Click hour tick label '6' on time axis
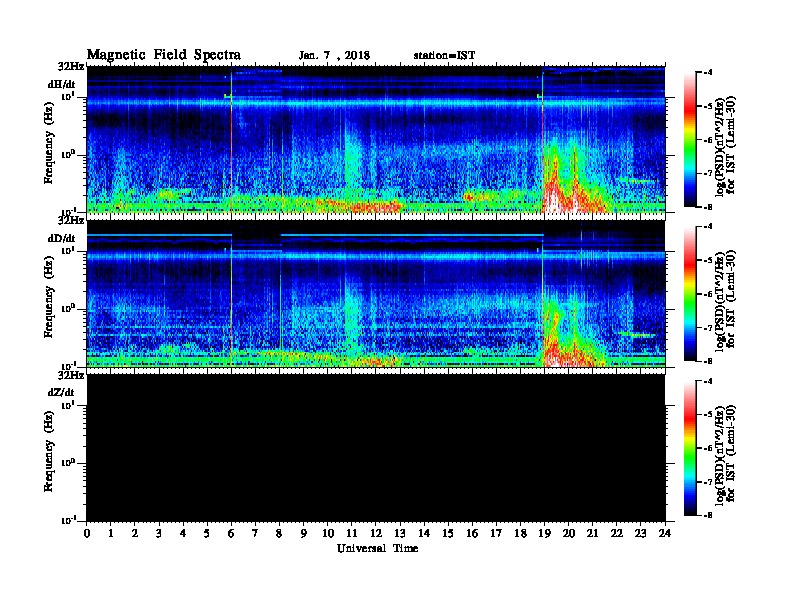 click(231, 534)
